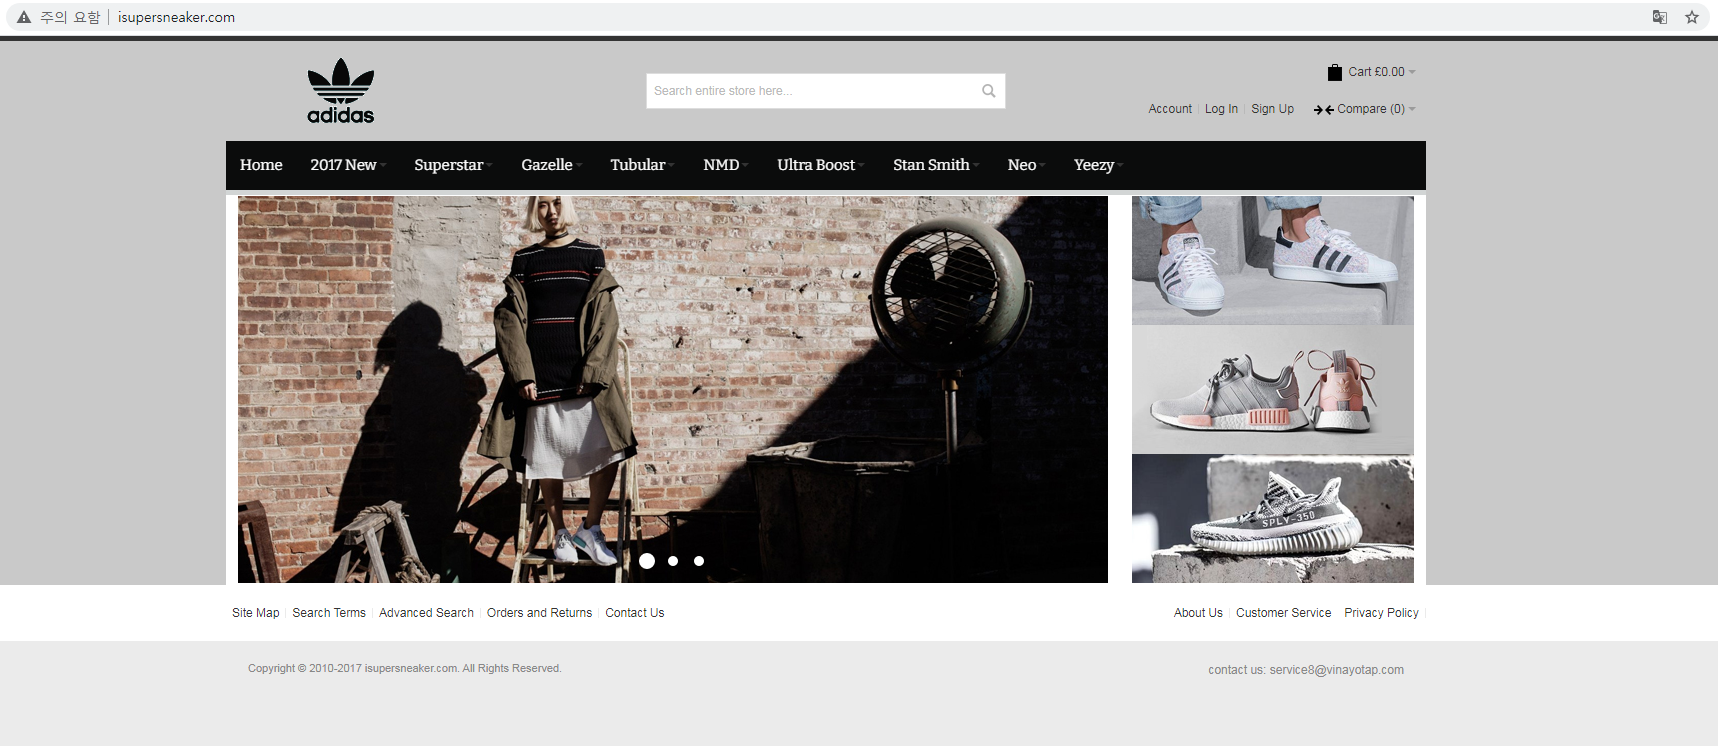Expand the Tubular menu

[x=642, y=165]
